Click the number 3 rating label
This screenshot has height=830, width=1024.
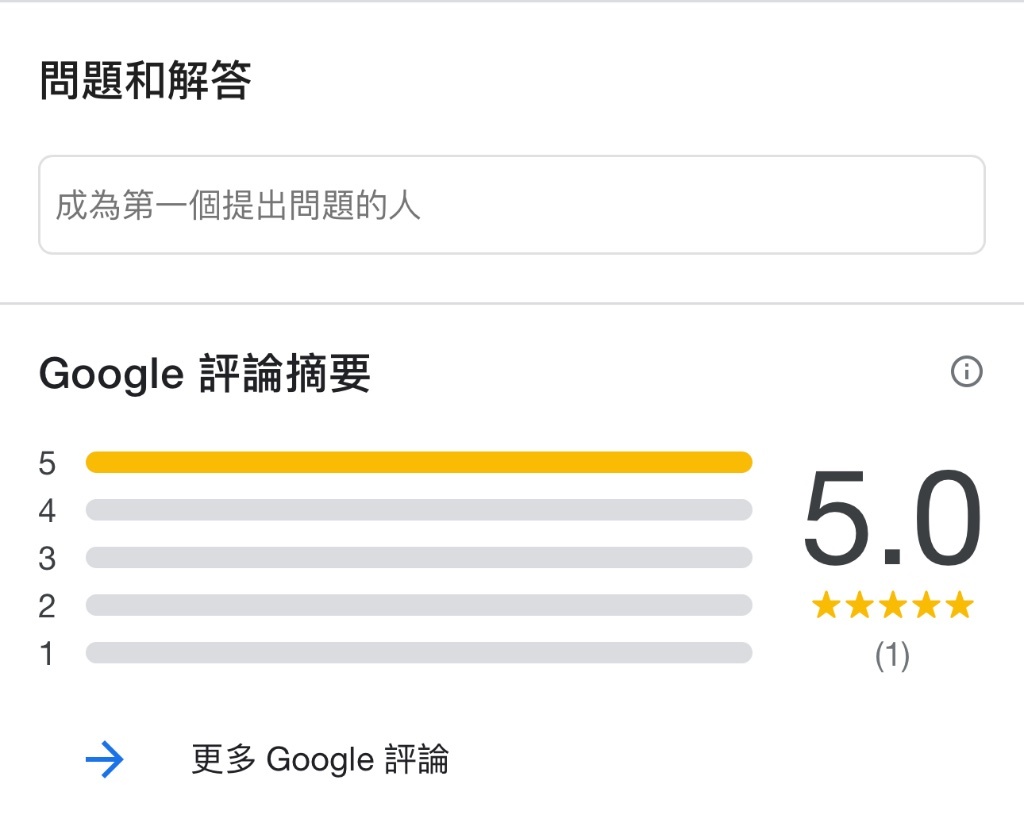coord(47,558)
